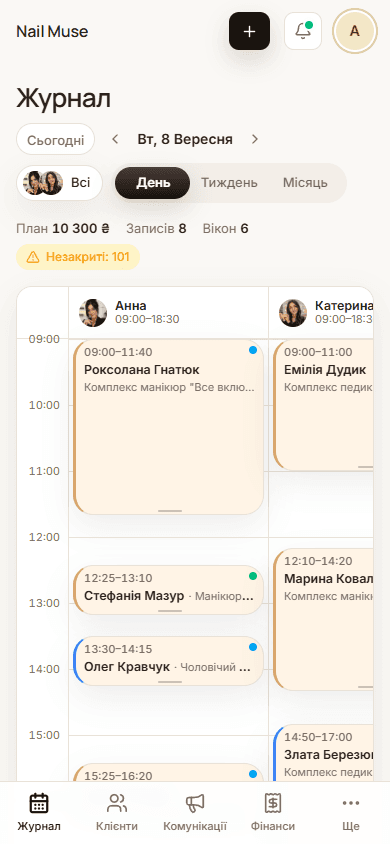The height and width of the screenshot is (844, 390).
Task: Switch view to День
Action: pos(153,183)
